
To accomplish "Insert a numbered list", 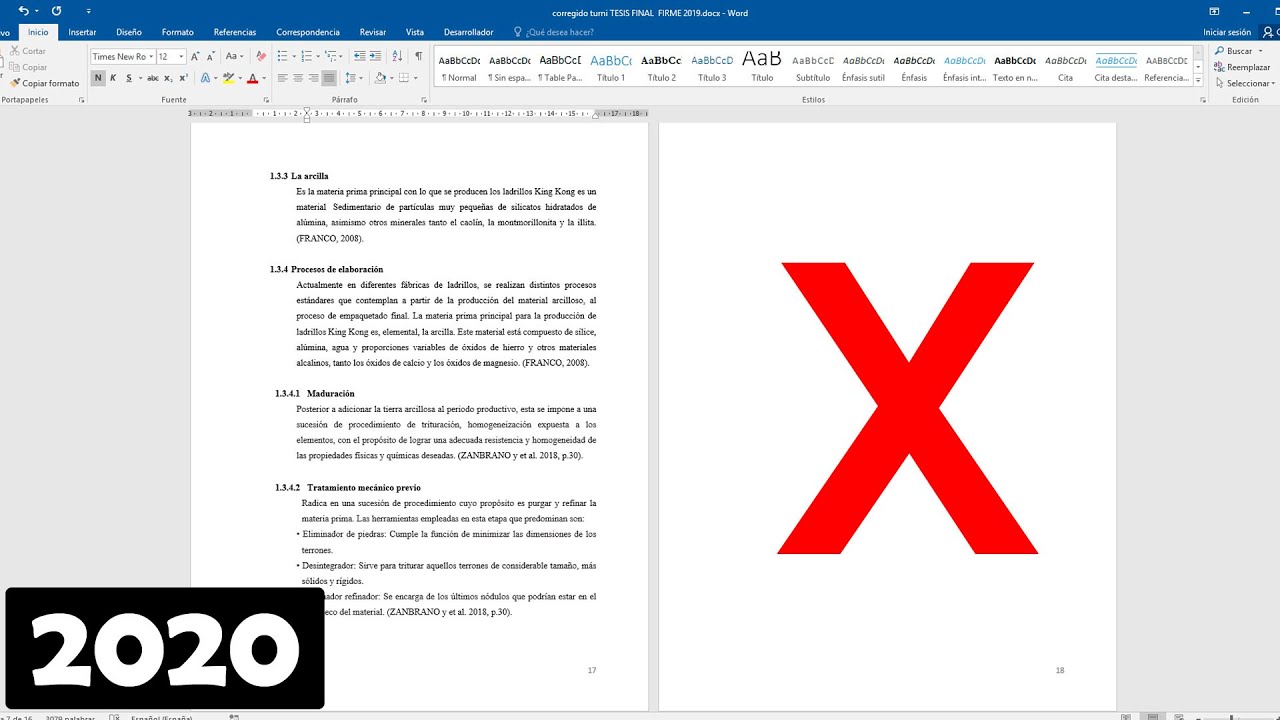I will [x=307, y=56].
